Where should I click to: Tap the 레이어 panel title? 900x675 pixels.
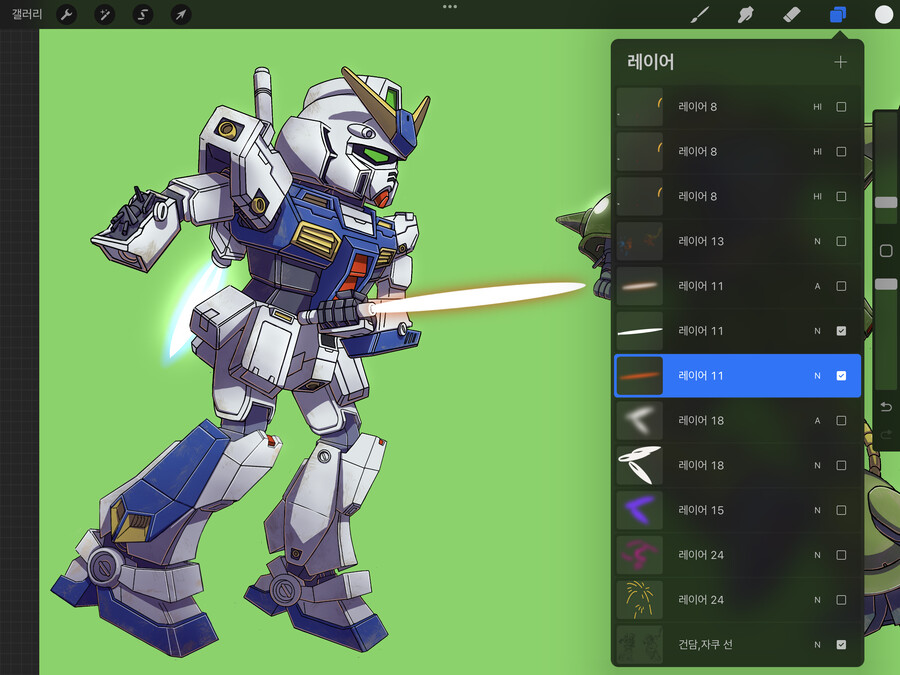point(650,61)
